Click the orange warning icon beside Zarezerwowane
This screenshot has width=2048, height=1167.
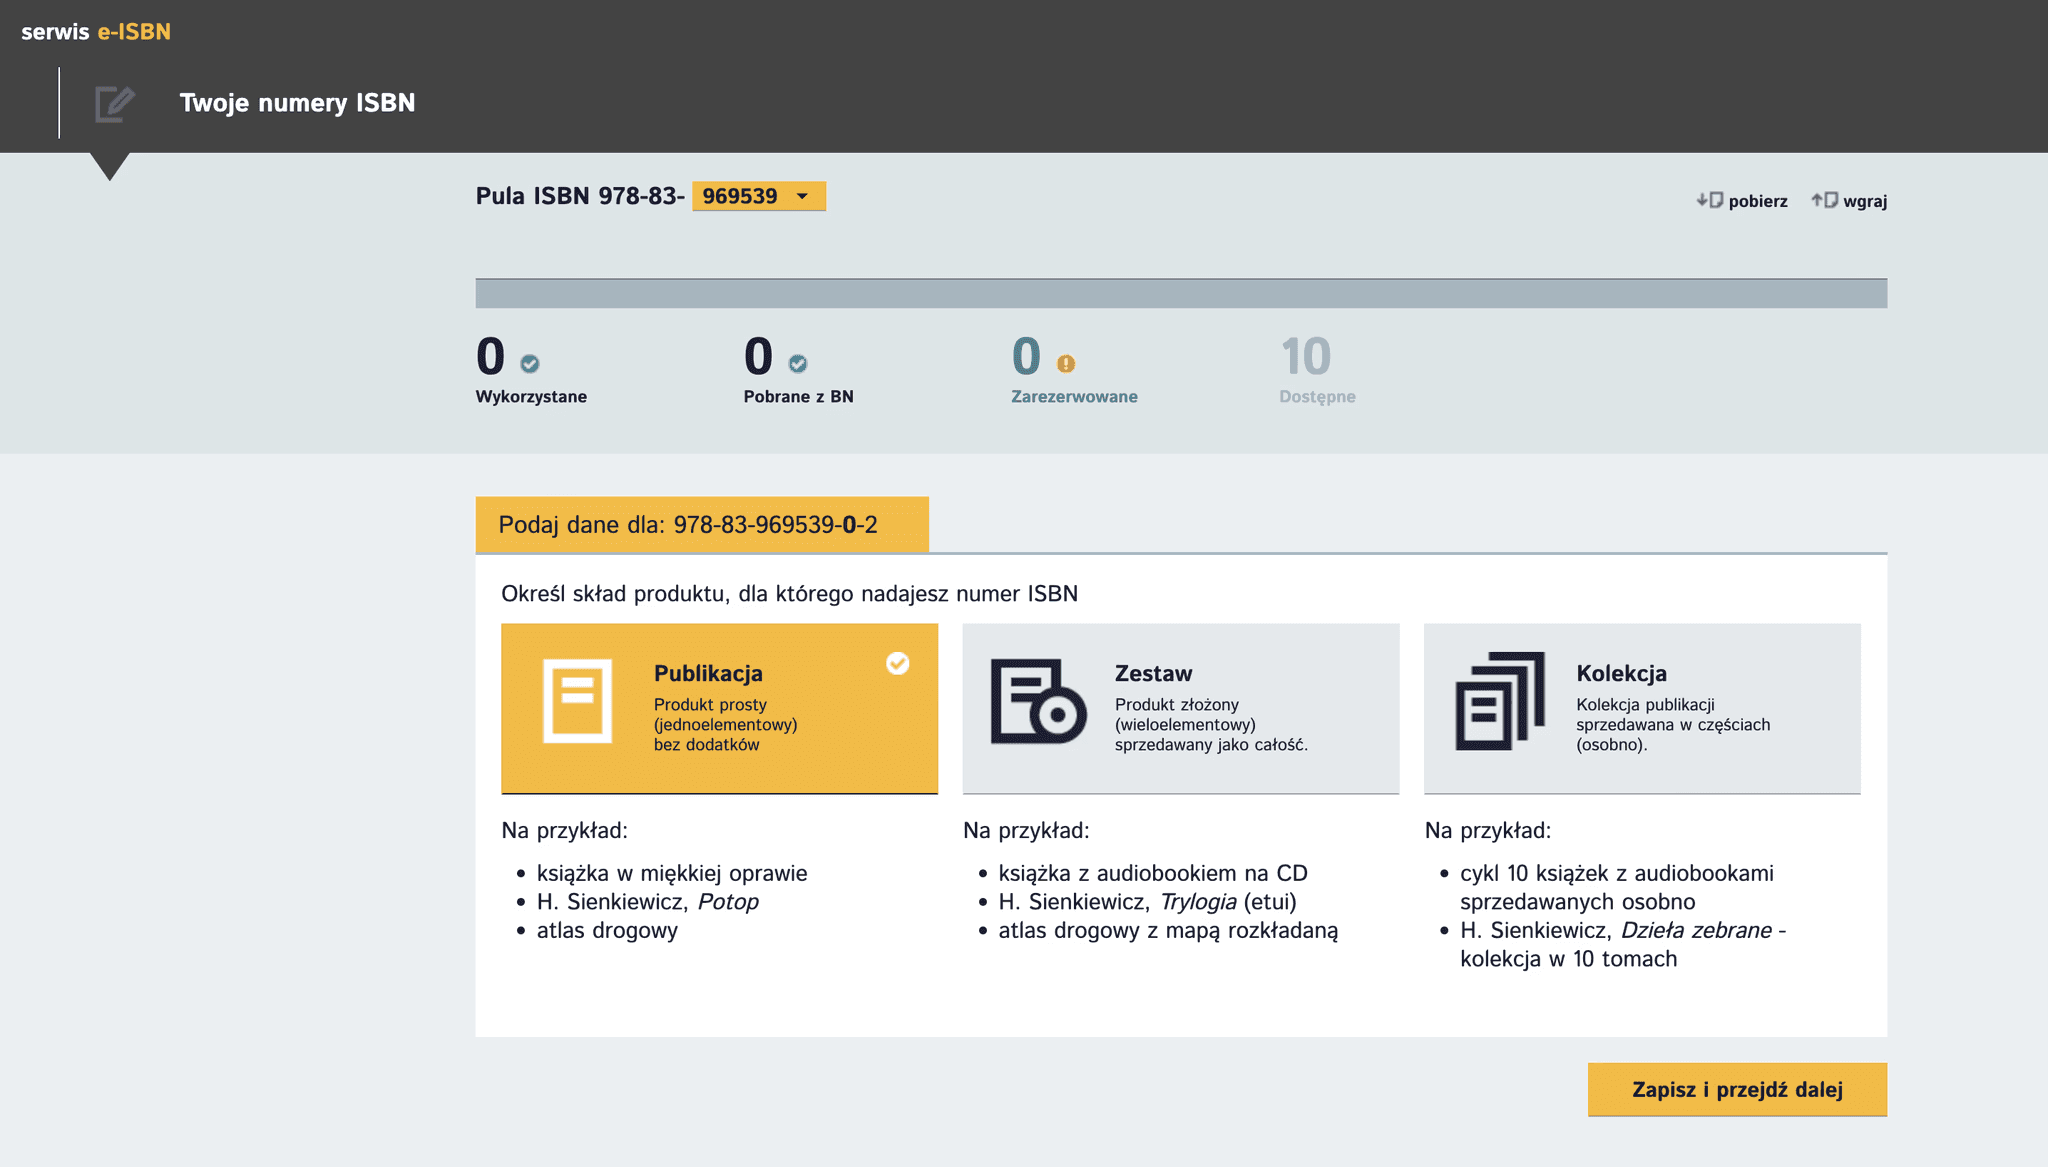tap(1066, 364)
